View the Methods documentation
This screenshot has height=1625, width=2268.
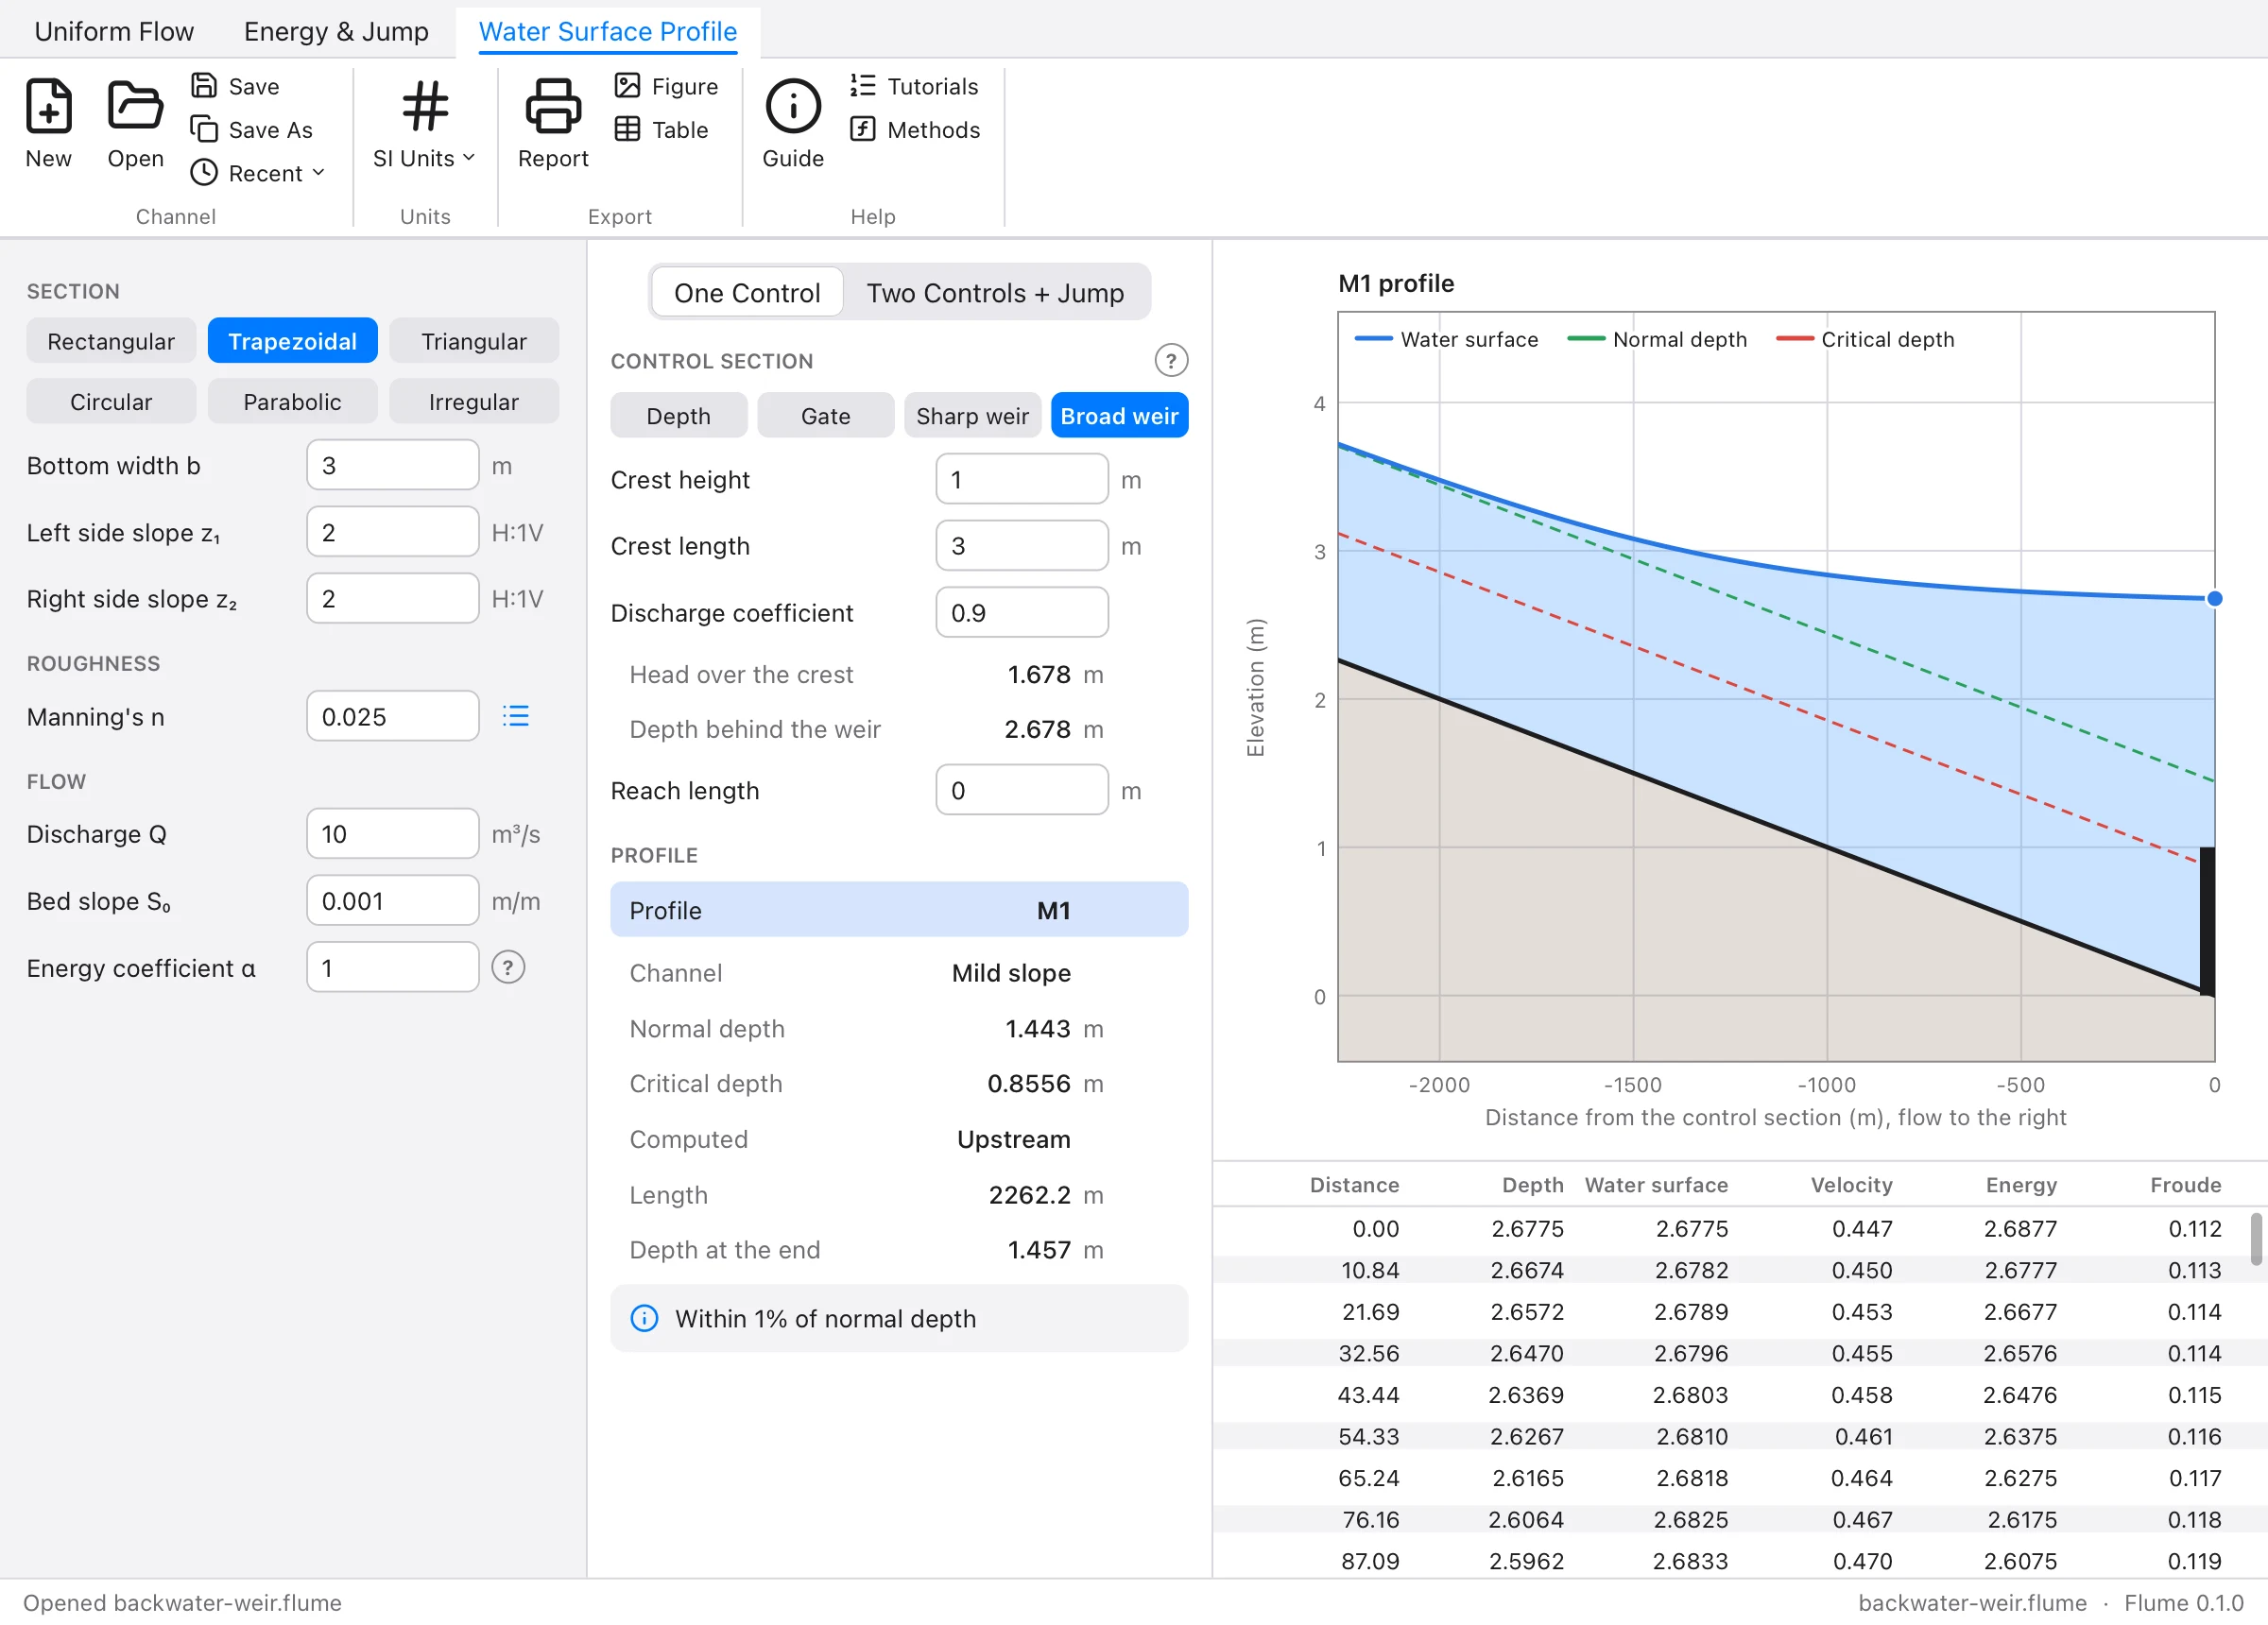pos(915,130)
